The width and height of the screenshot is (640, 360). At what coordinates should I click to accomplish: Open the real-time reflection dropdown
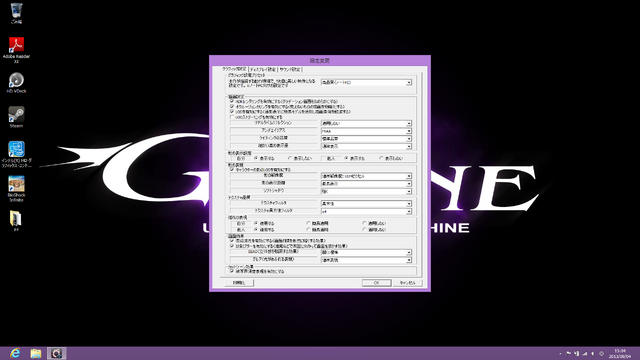[x=366, y=123]
